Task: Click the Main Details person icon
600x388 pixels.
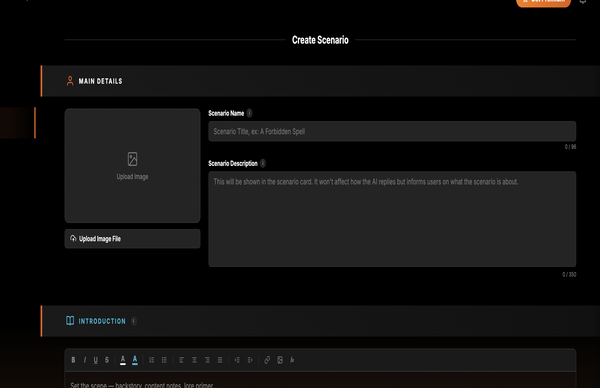Action: (70, 81)
